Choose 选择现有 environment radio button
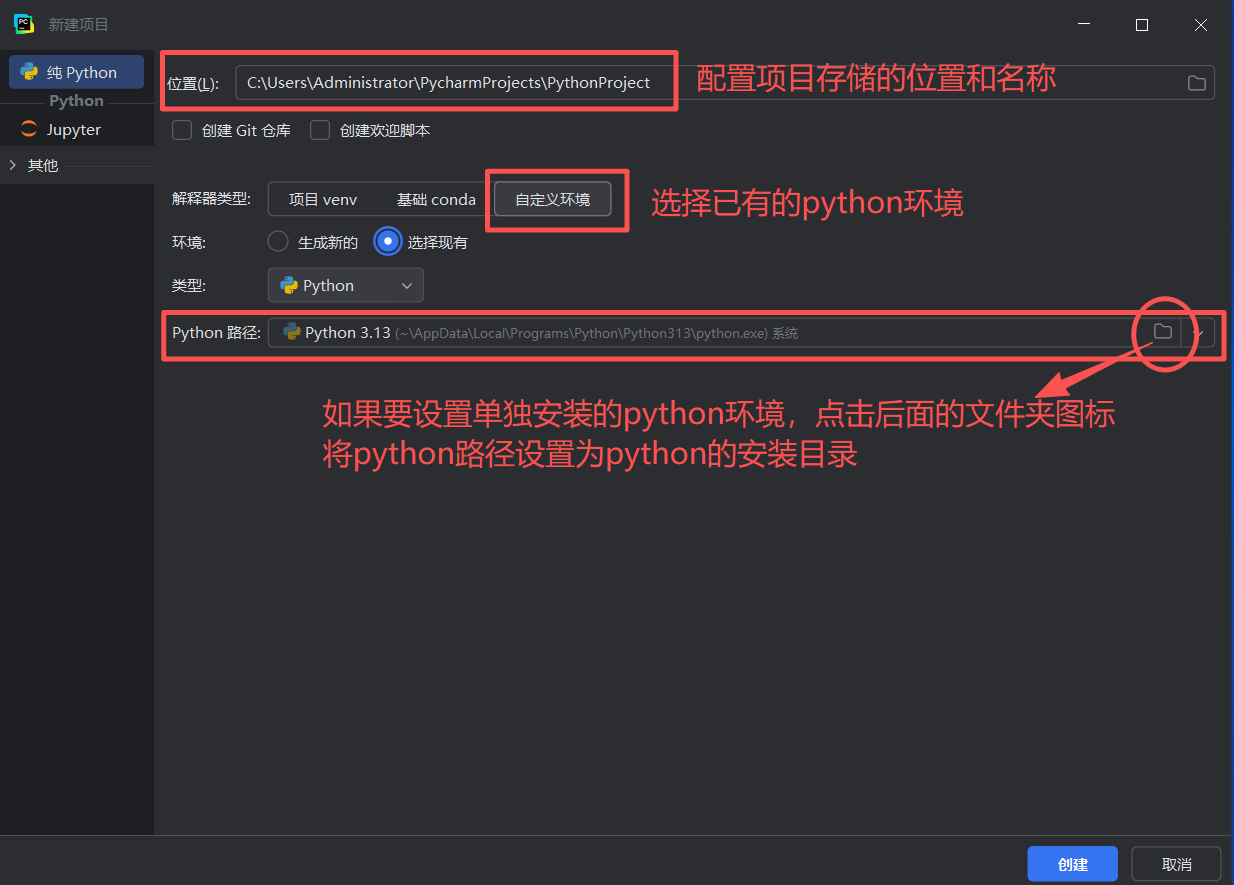This screenshot has height=885, width=1234. [x=388, y=242]
